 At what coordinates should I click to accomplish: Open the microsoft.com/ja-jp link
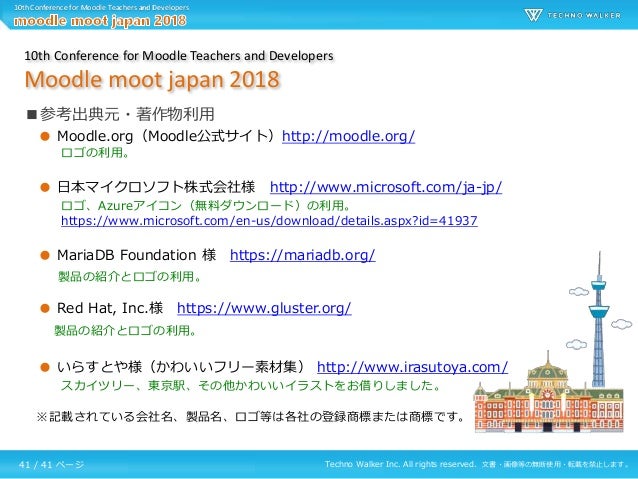pos(386,187)
